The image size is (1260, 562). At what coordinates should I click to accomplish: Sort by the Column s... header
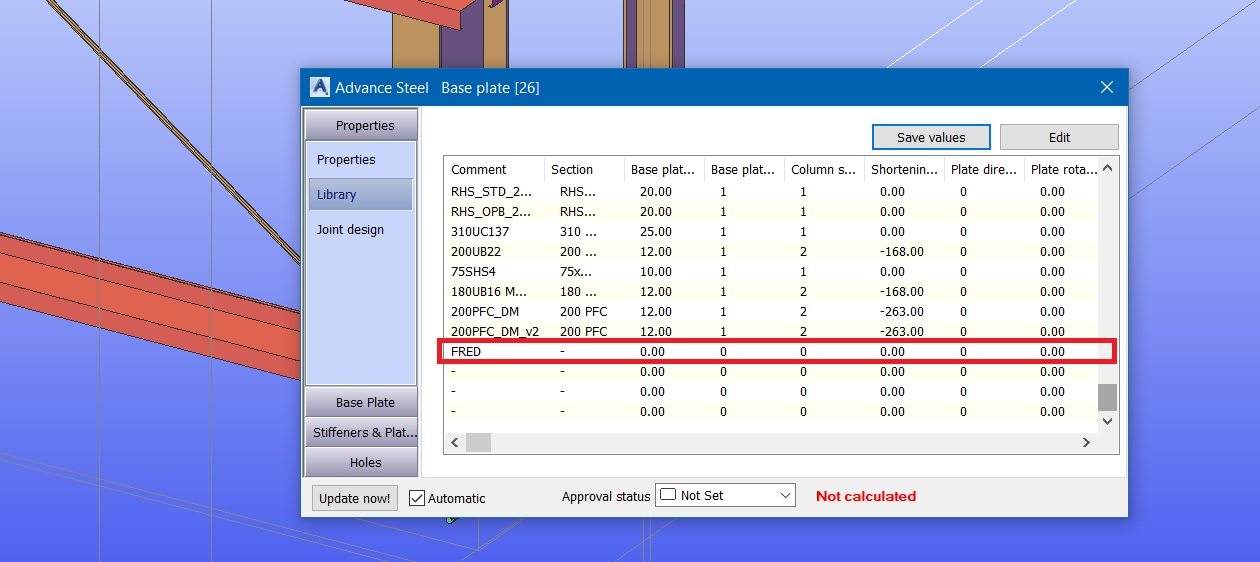[824, 169]
